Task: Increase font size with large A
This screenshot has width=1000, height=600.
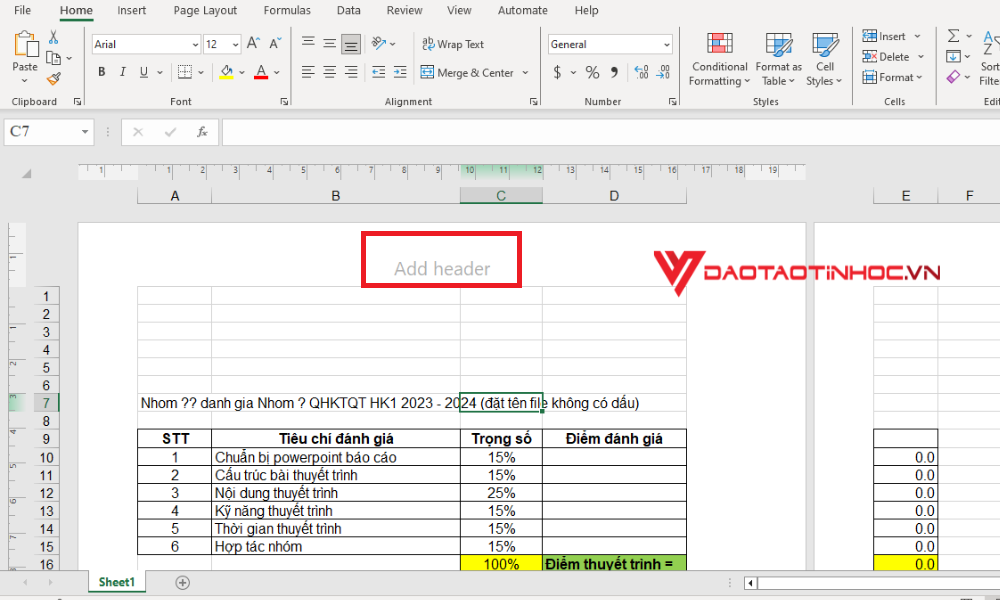Action: [x=253, y=44]
